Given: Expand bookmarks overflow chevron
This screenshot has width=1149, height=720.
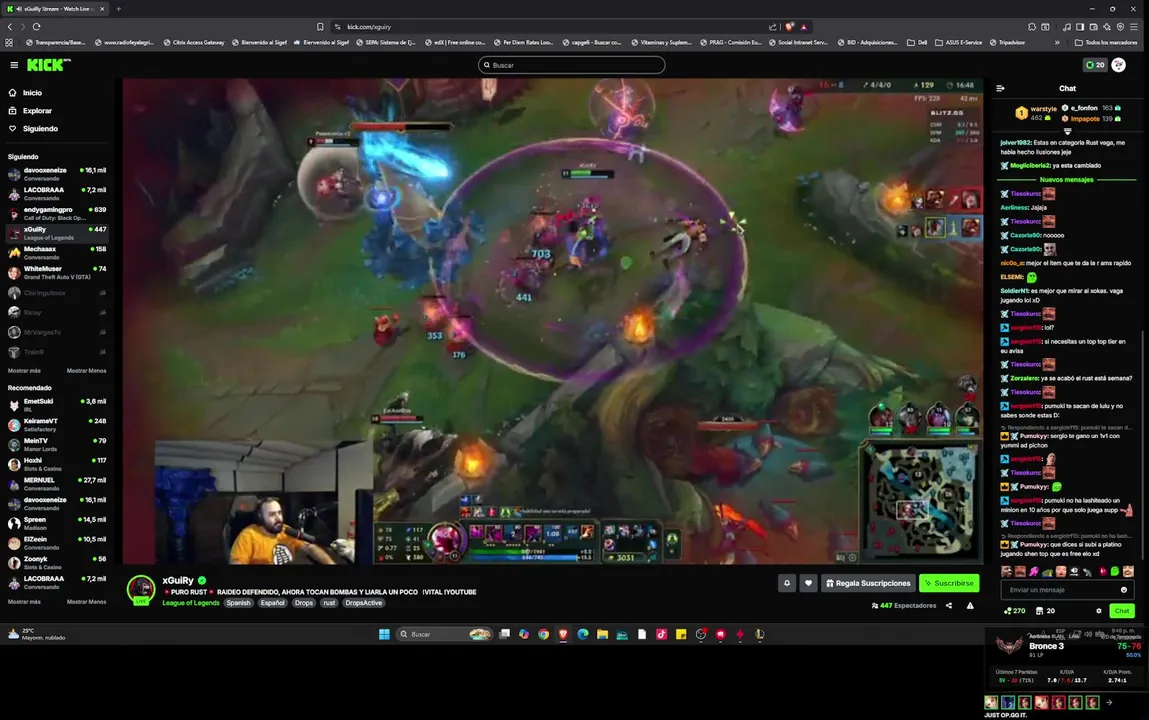Looking at the screenshot, I should pos(1057,42).
